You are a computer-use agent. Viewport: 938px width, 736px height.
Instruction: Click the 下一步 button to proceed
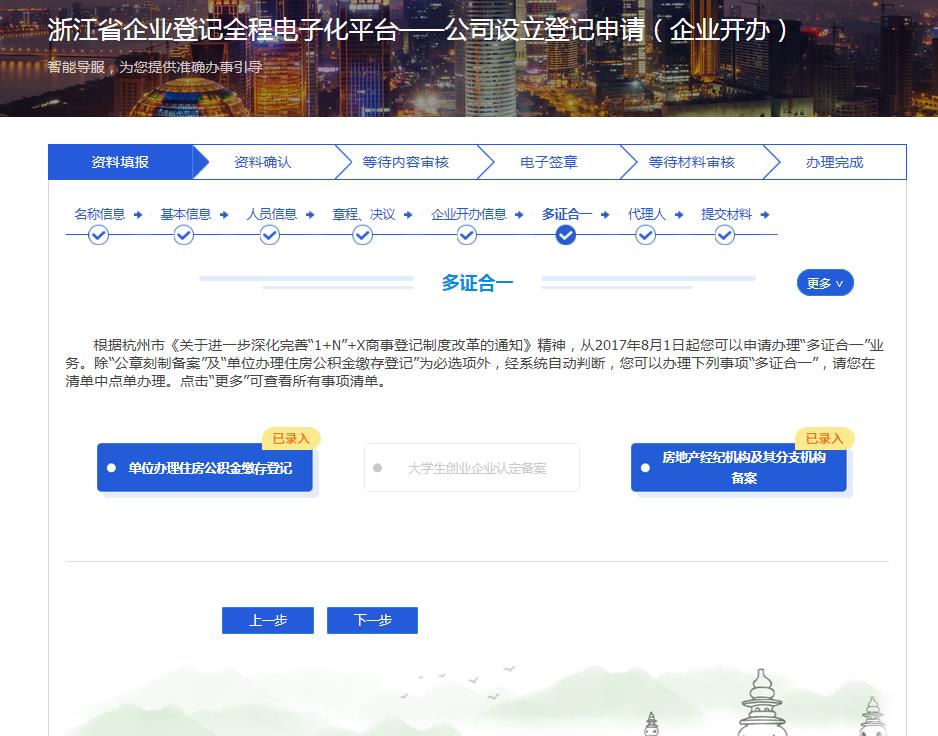pyautogui.click(x=372, y=620)
